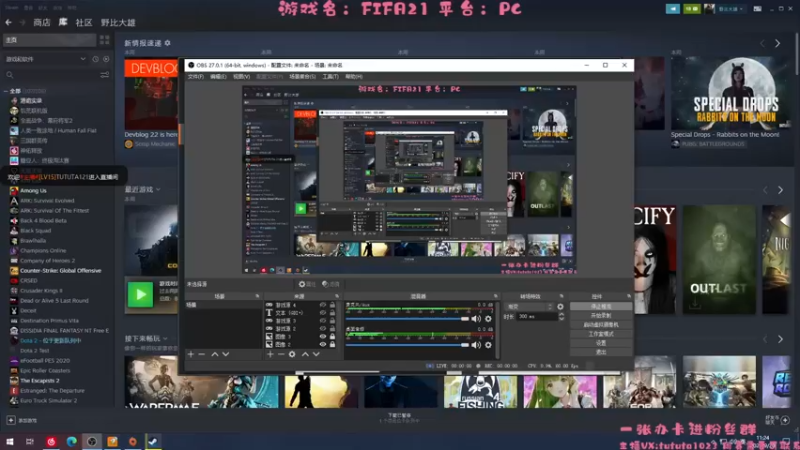Viewport: 800px width, 450px height.
Task: Move scene down with scenes panel down arrow
Action: tap(226, 354)
